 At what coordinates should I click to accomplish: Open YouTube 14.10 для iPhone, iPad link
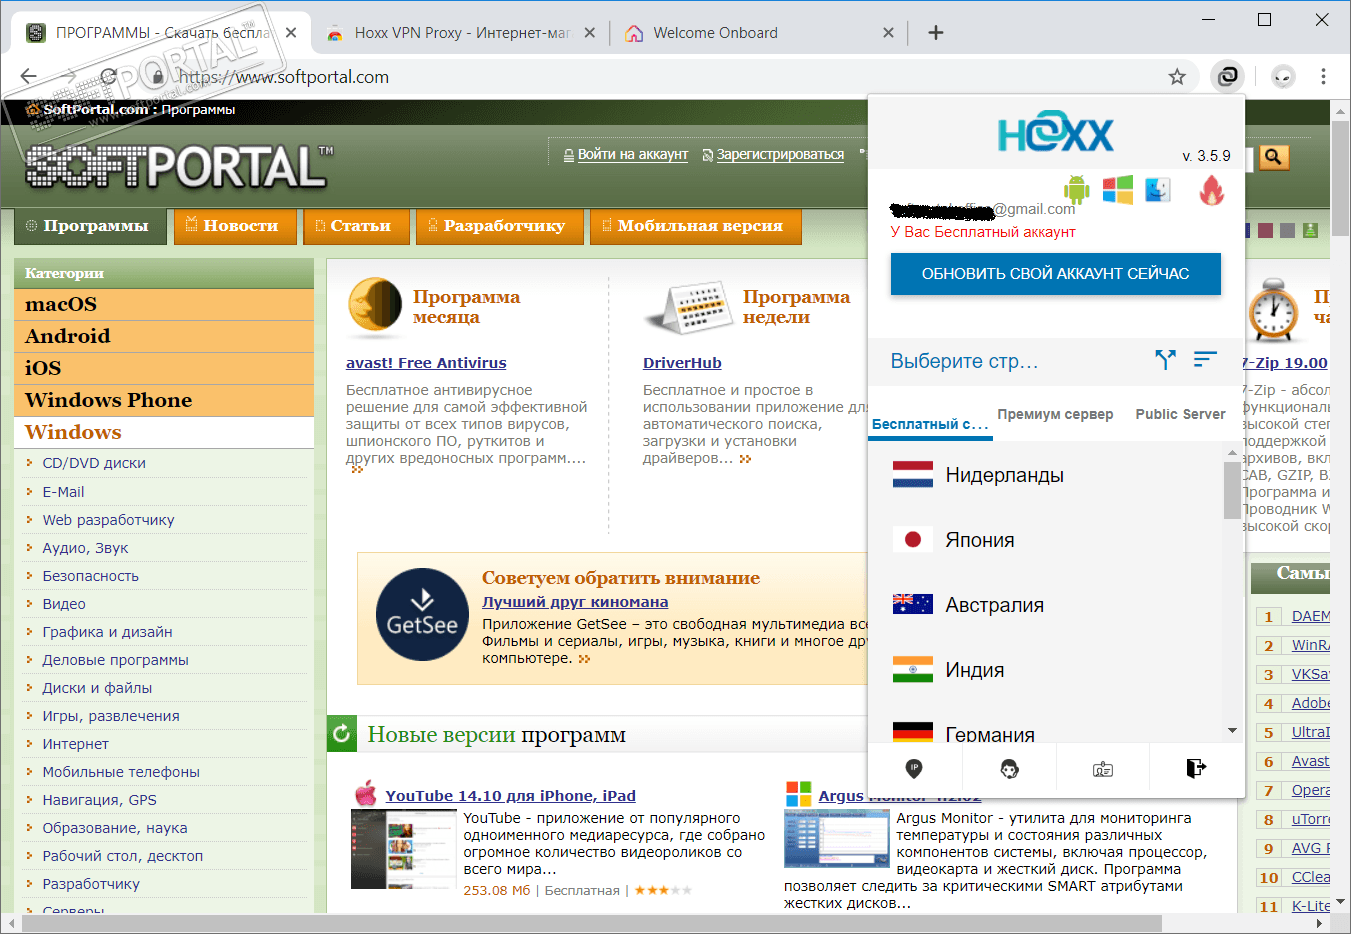[x=510, y=796]
